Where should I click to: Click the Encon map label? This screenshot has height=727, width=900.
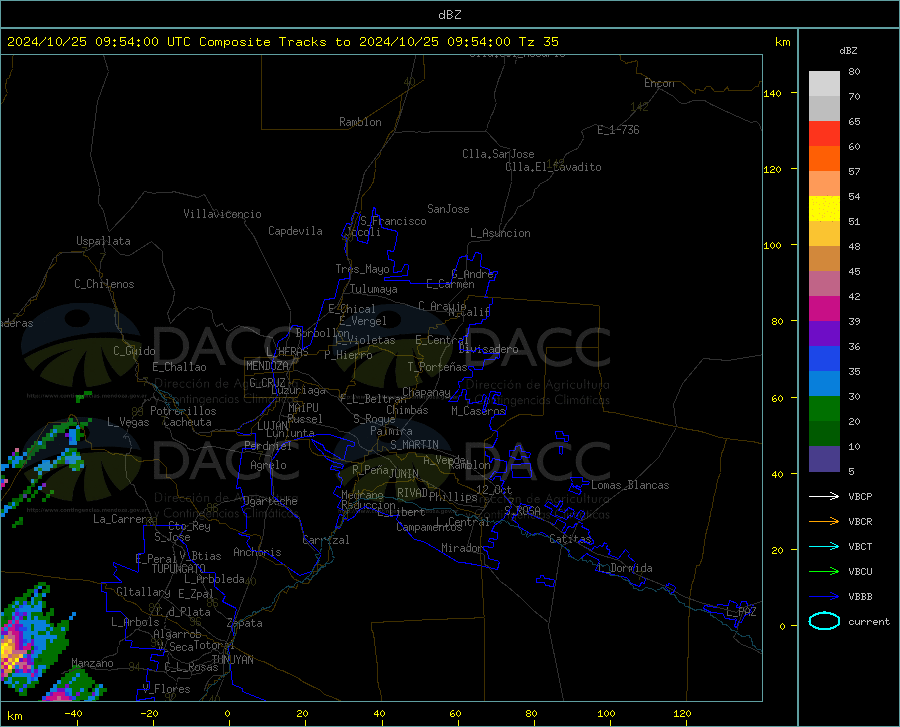point(659,83)
